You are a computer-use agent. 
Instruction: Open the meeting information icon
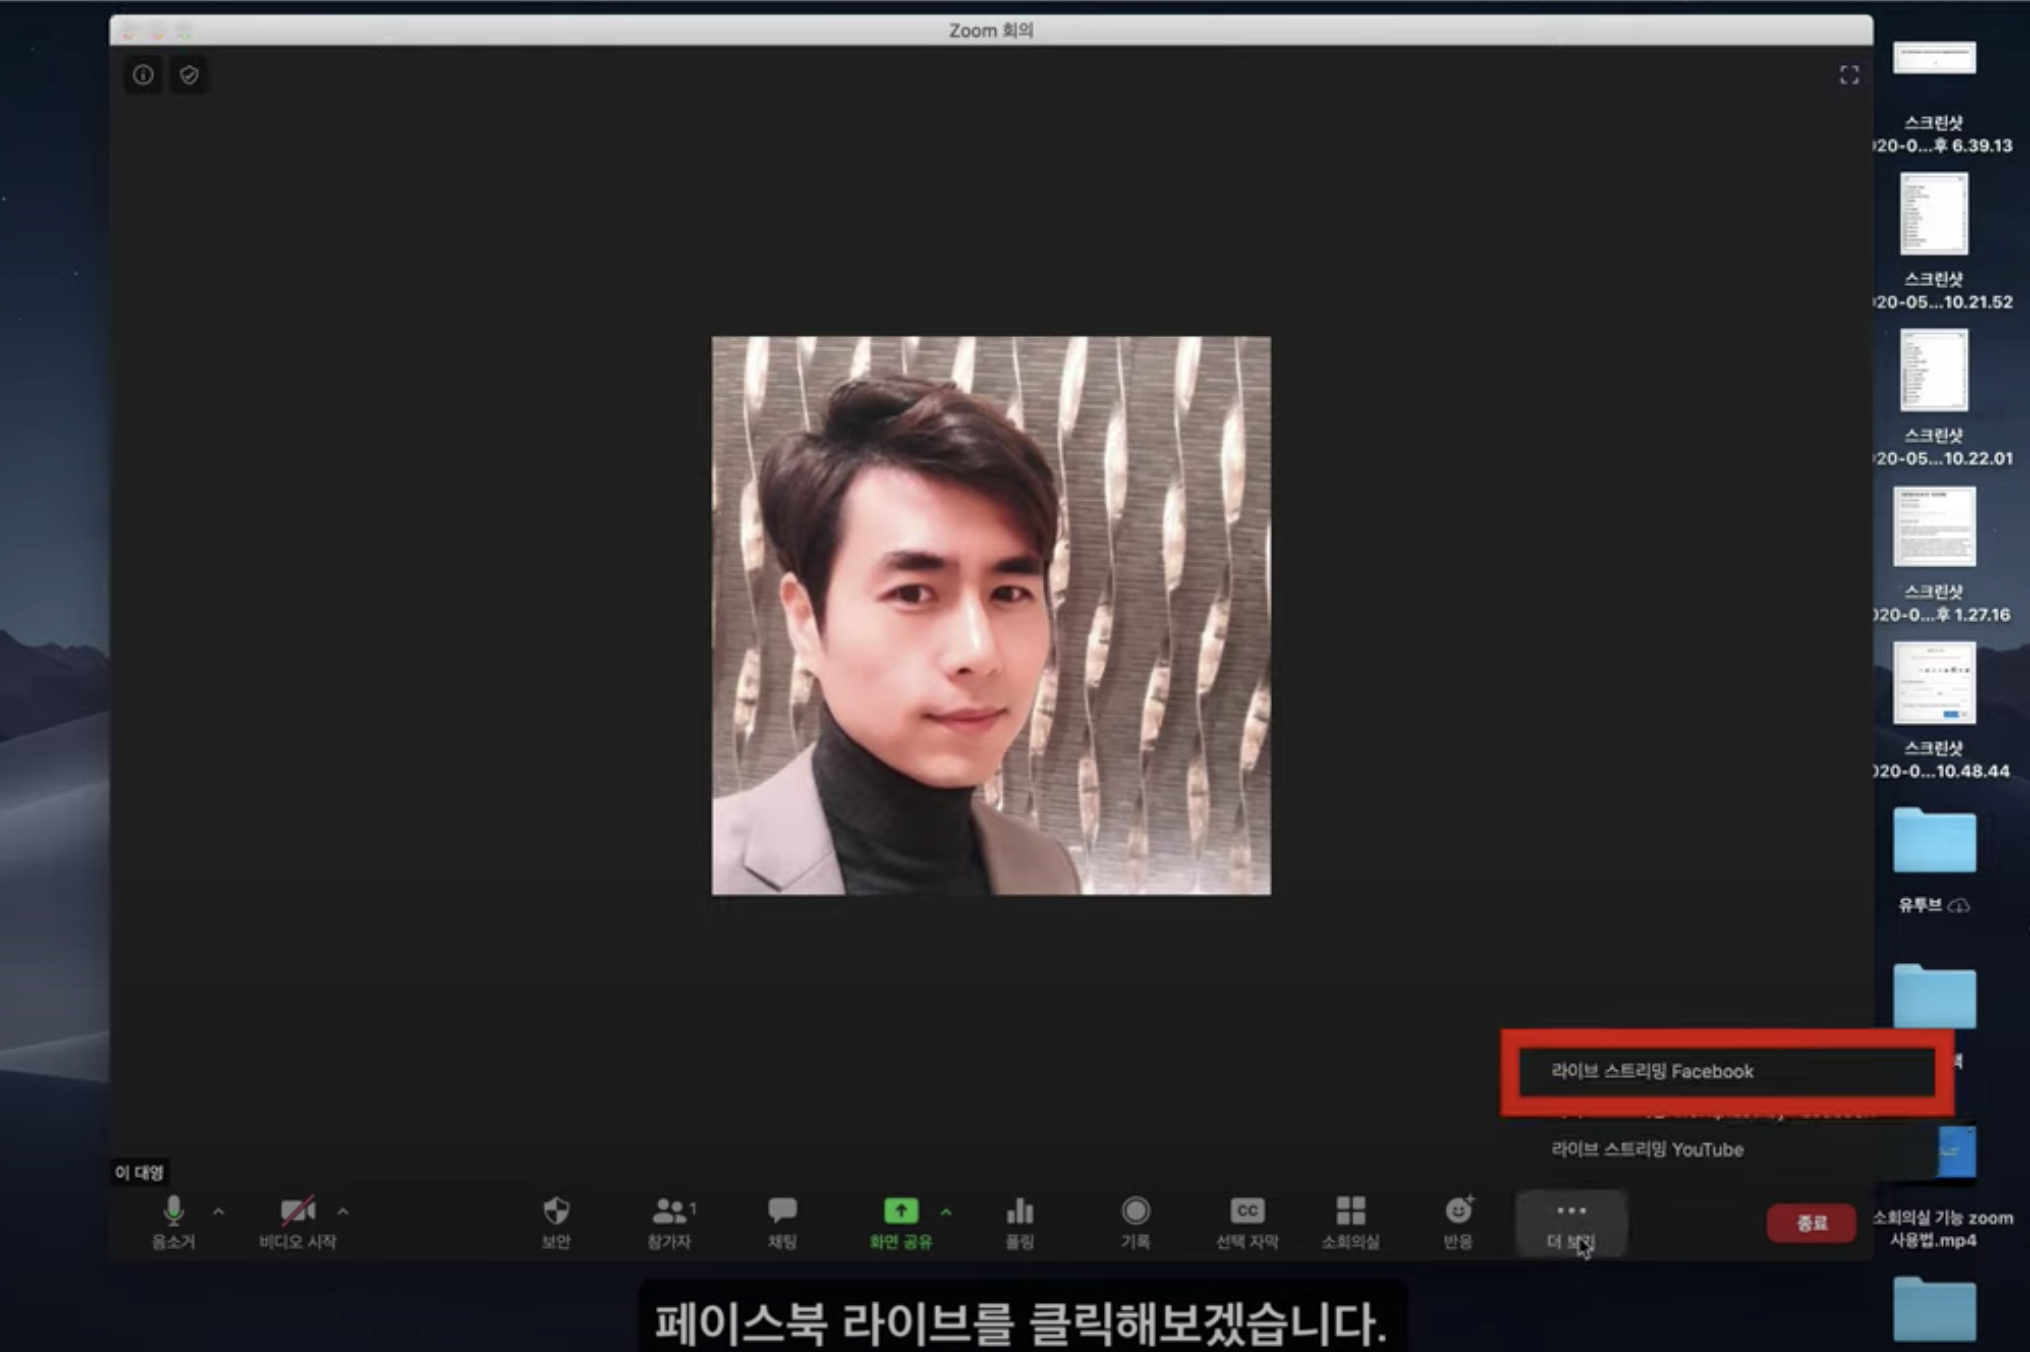click(143, 75)
